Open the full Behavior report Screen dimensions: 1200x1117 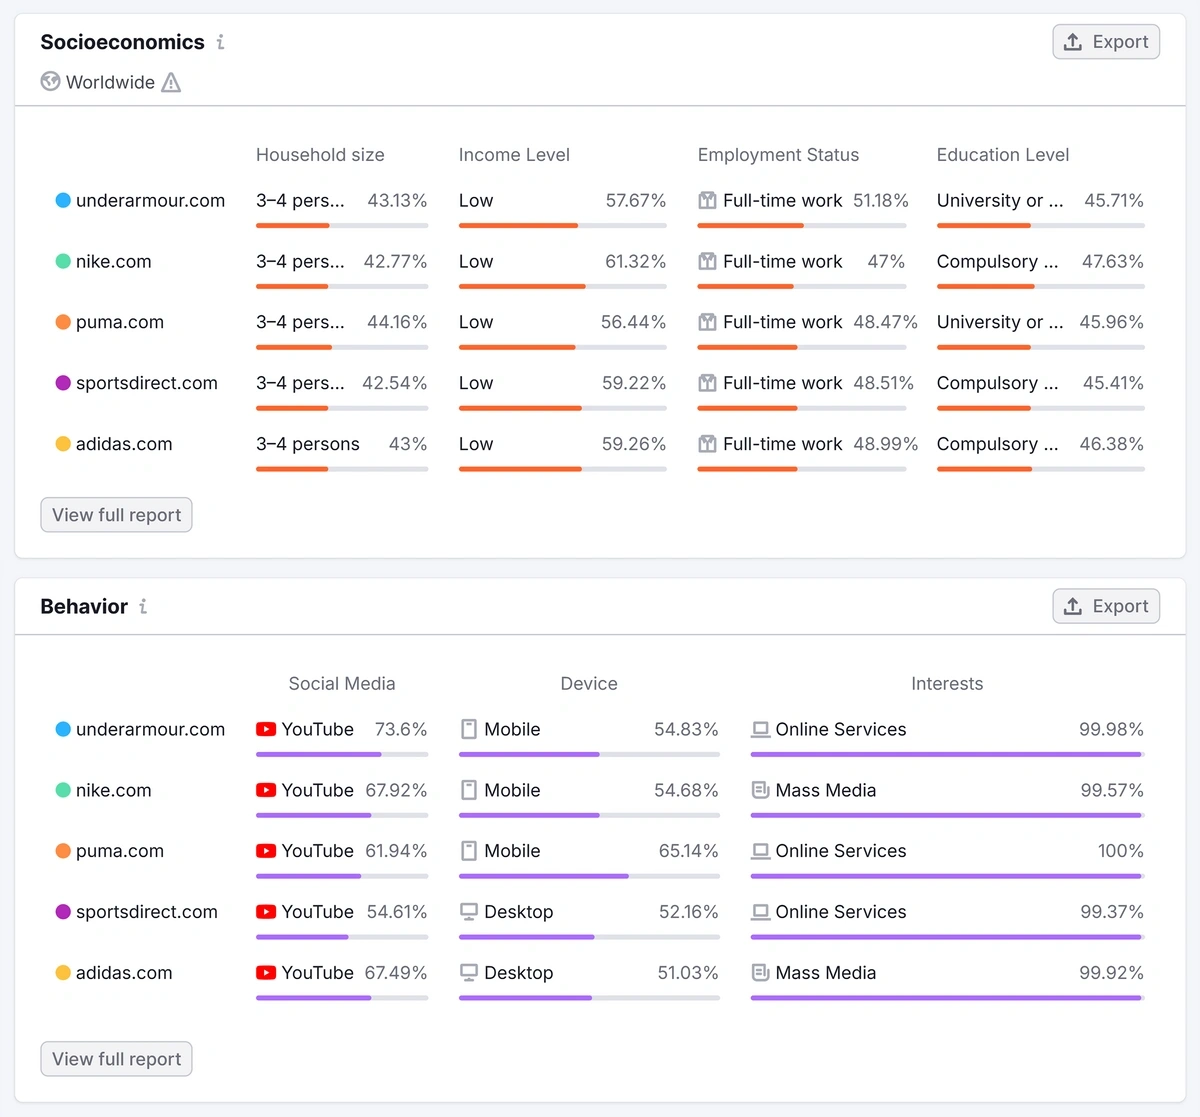point(116,1059)
